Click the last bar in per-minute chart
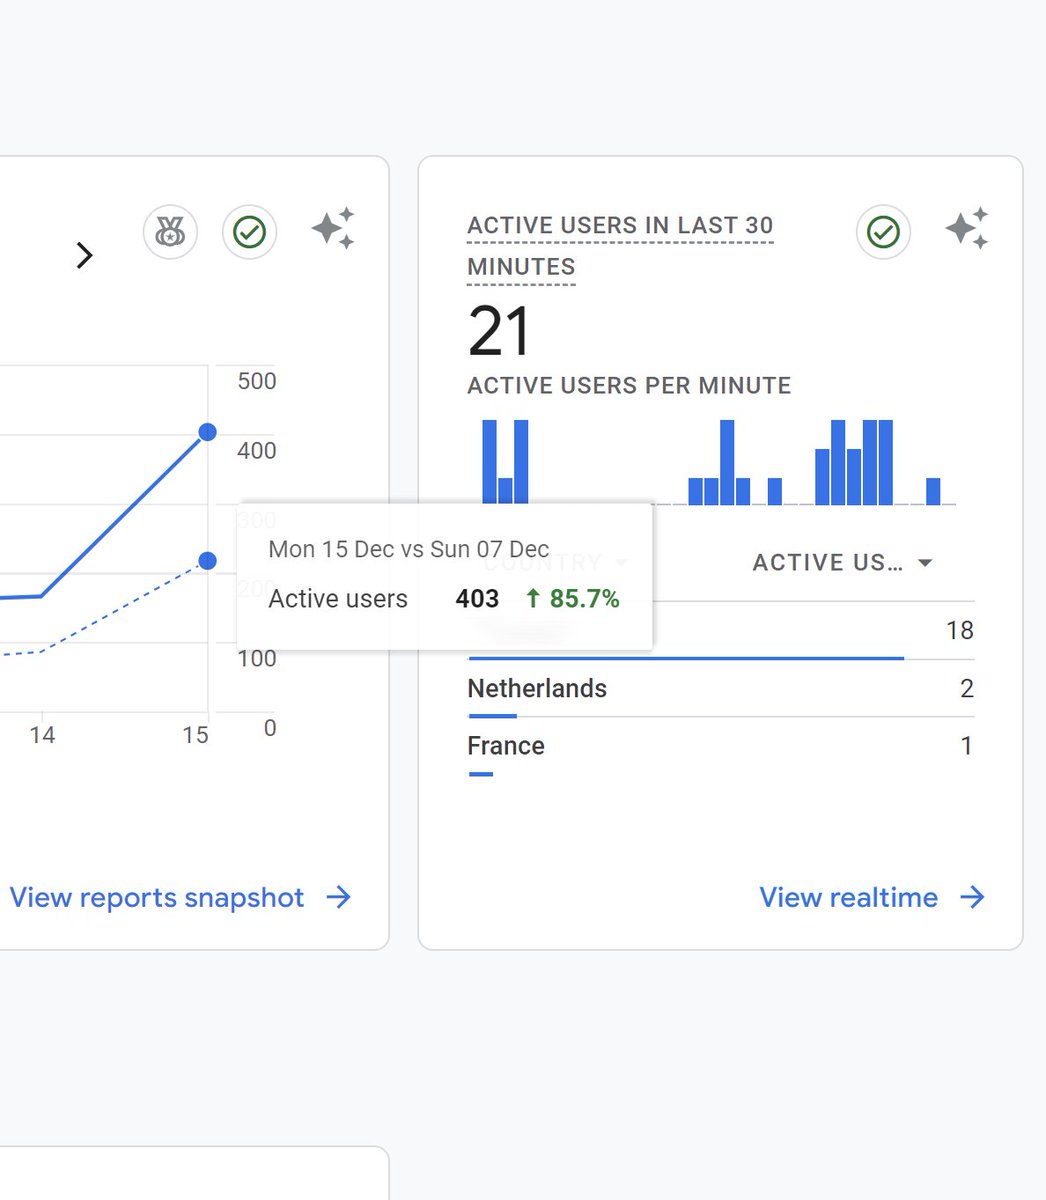The image size is (1046, 1200). [x=933, y=491]
